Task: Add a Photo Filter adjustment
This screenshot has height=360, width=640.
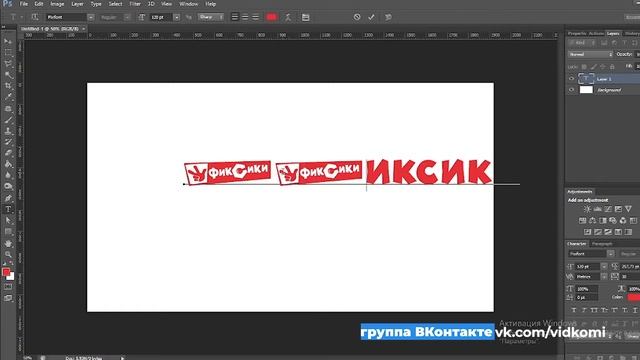Action: [613, 220]
